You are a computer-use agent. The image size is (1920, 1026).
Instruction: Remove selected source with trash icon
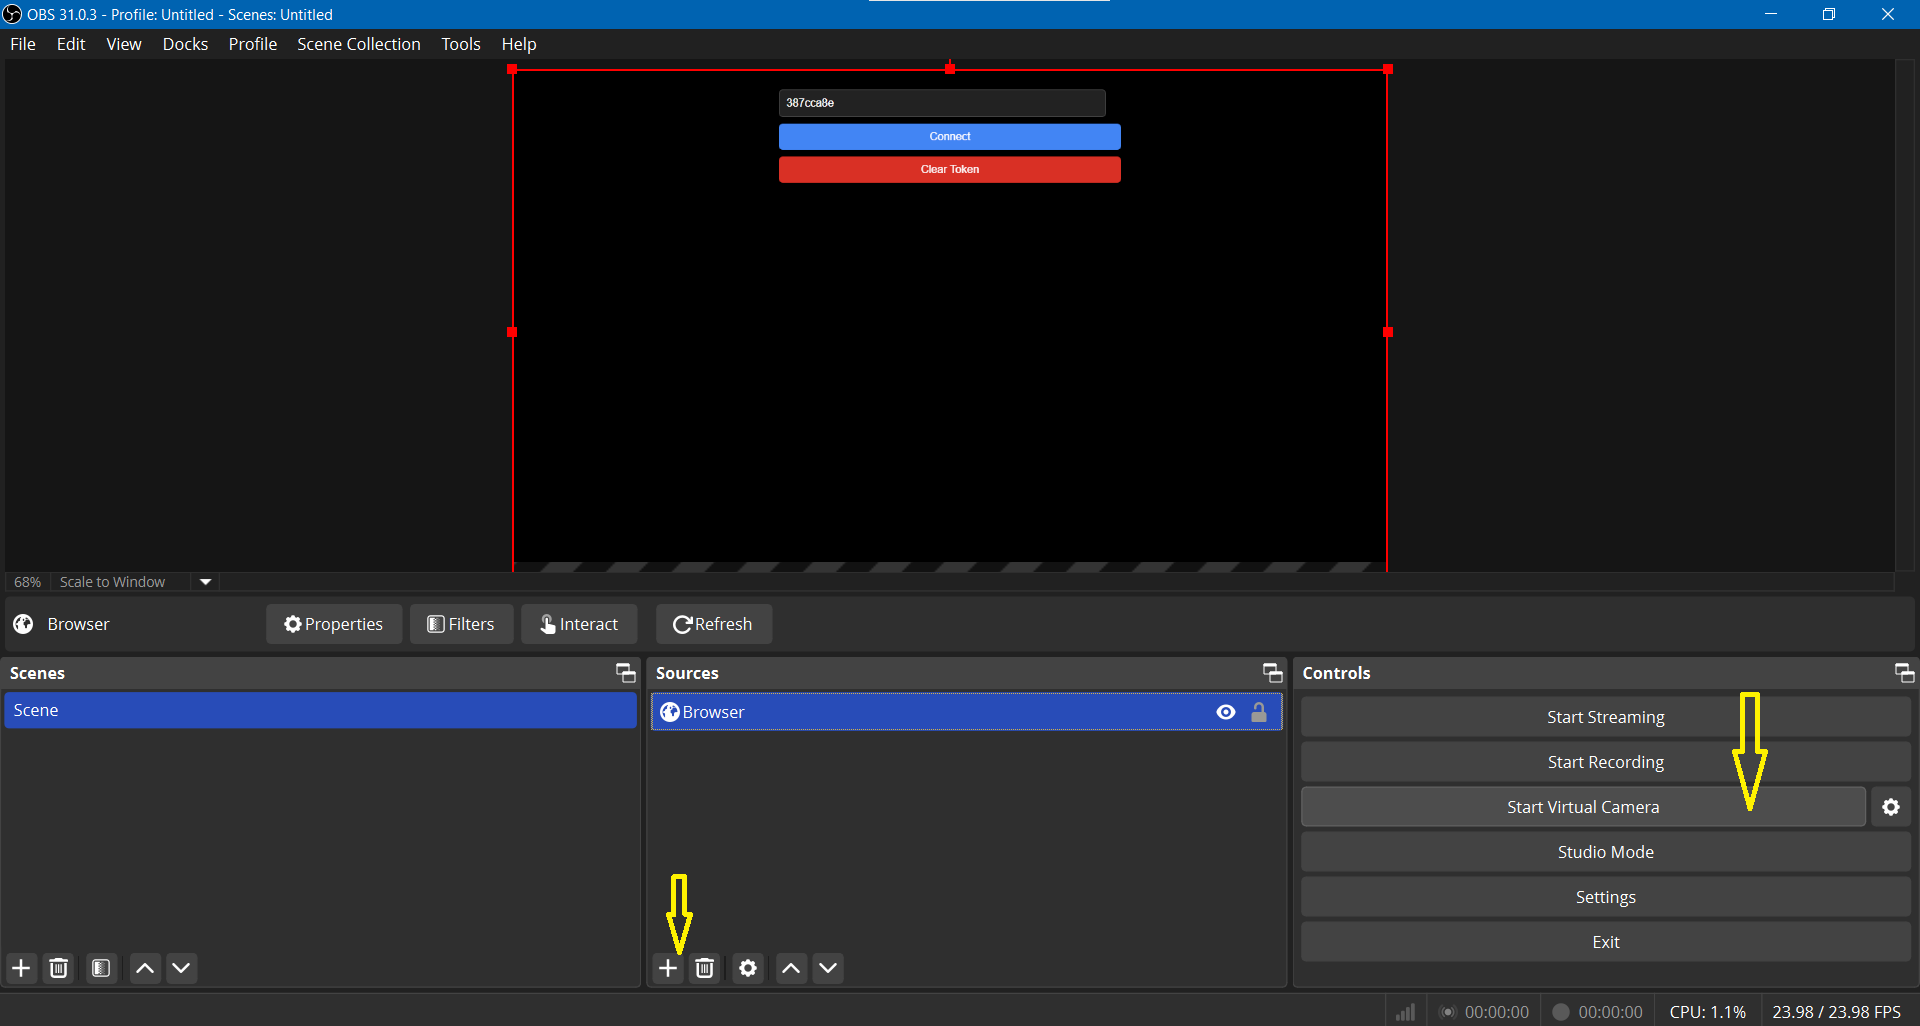[x=705, y=968]
